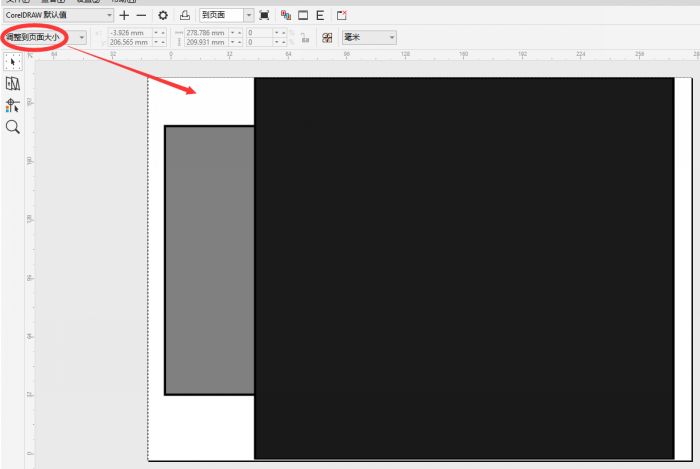Click the -3.926 mm horizontal position field
Screen dimensions: 700x469
pos(130,33)
